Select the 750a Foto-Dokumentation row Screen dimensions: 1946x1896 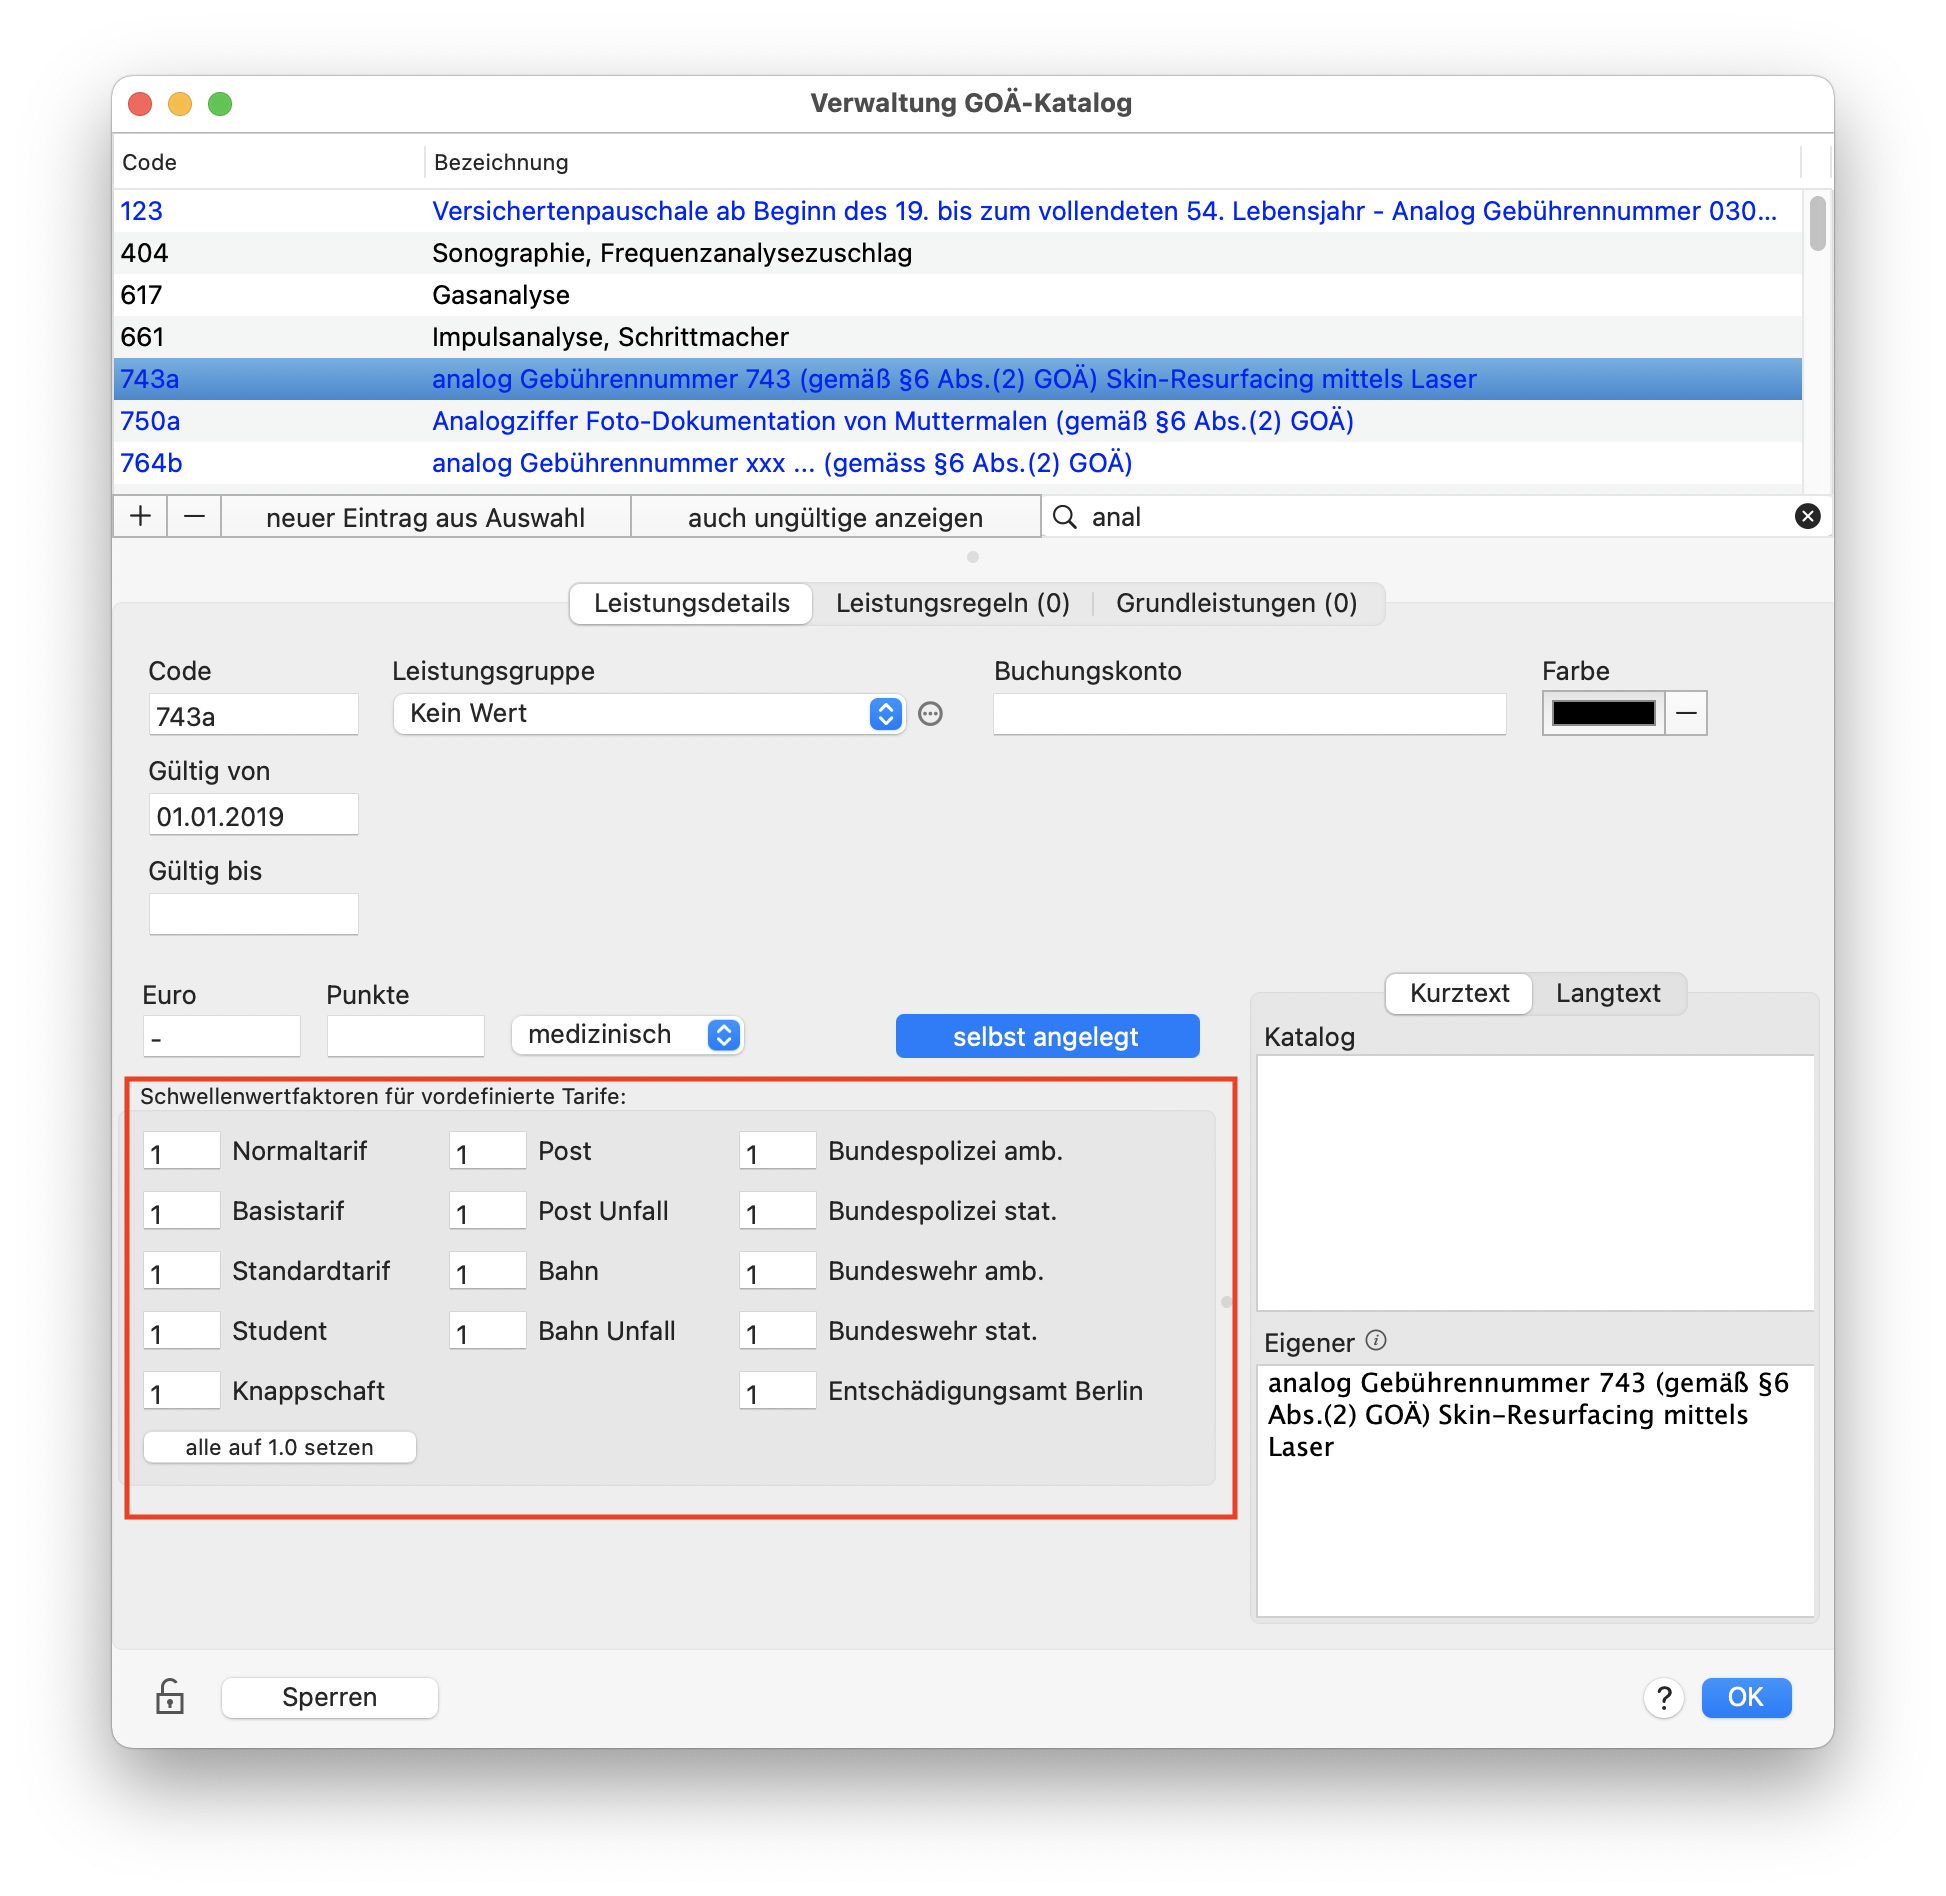(957, 421)
